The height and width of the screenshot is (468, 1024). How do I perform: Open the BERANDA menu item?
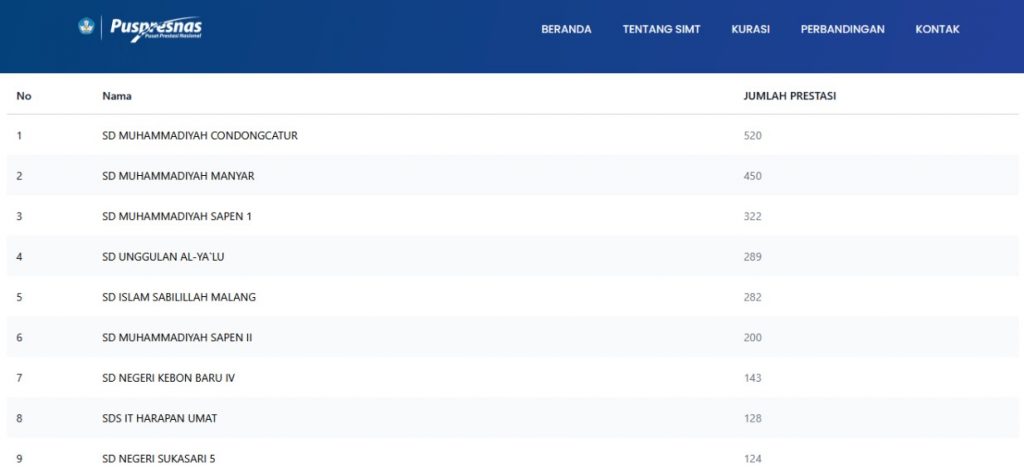coord(566,29)
